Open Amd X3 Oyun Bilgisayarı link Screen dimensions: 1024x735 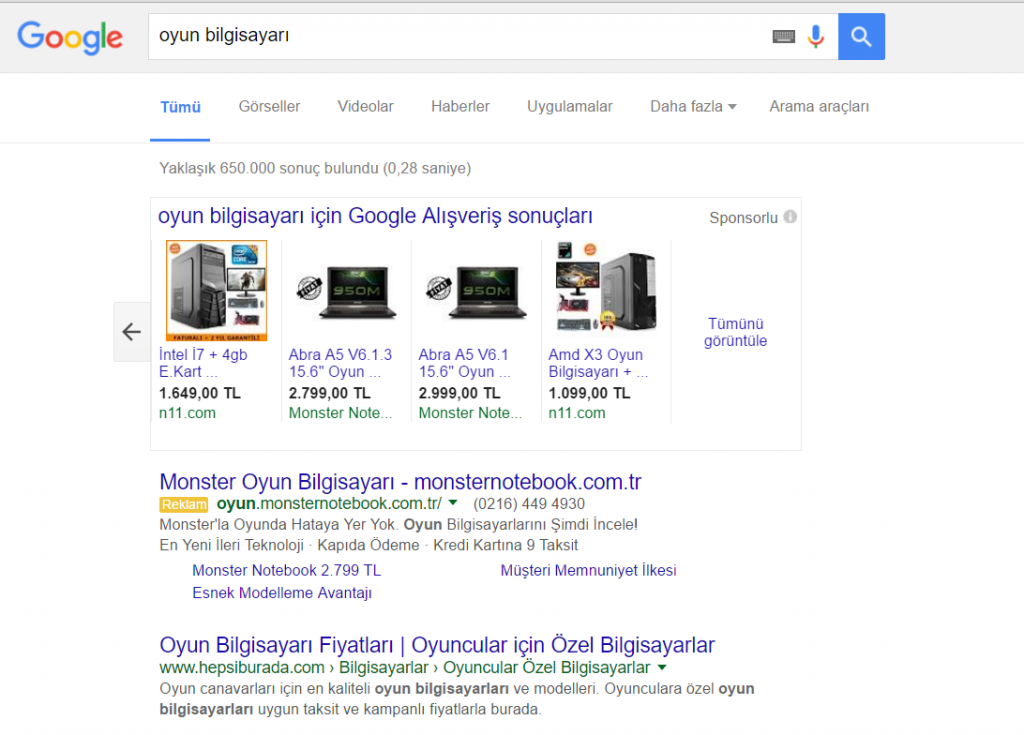pos(598,363)
